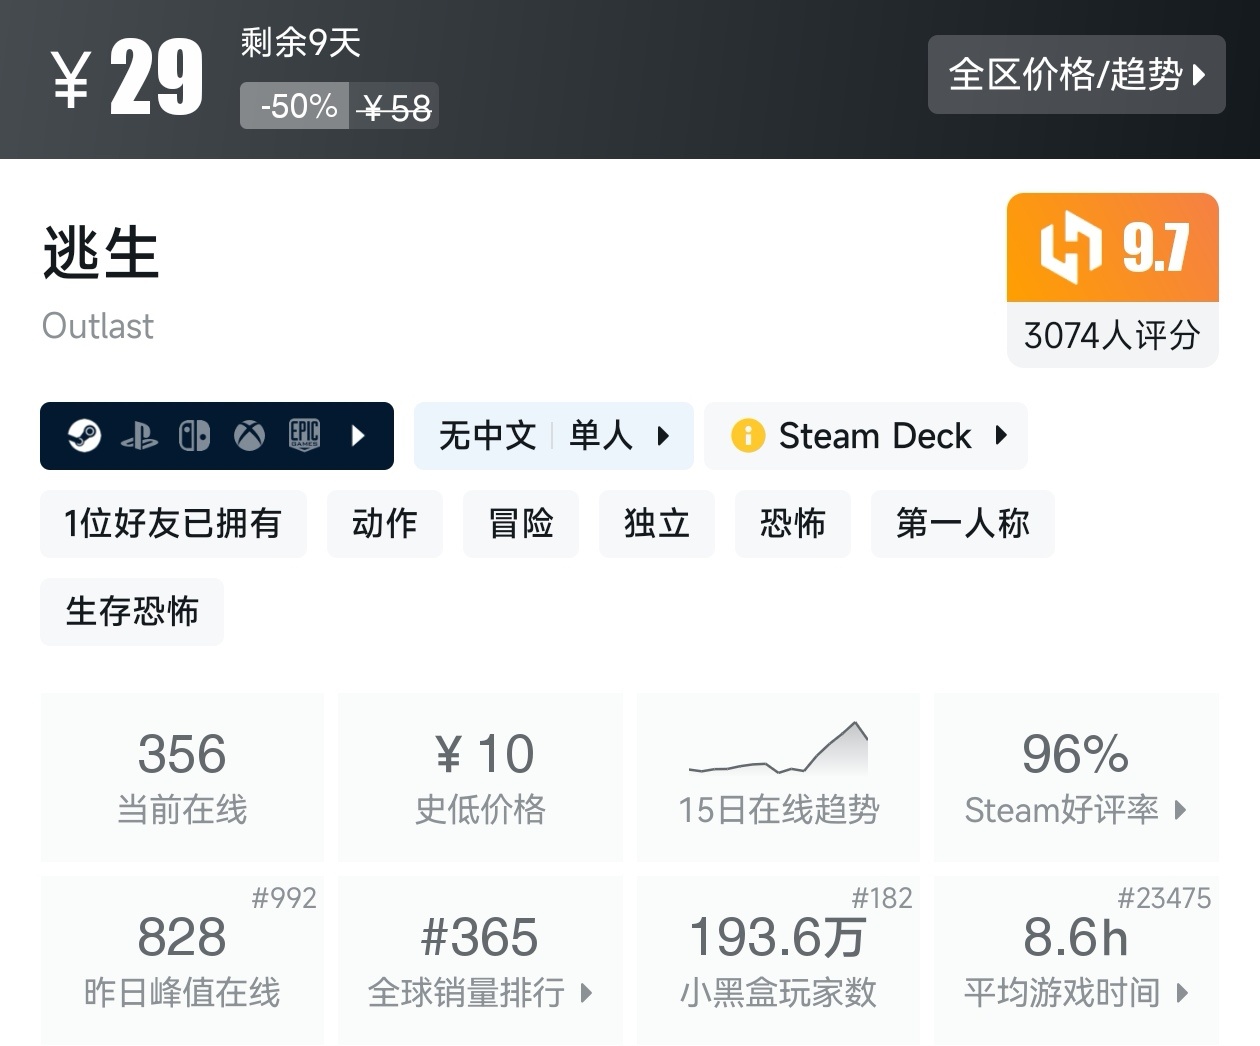Open the PlayStation platform icon
Screen dimensions: 1260x1046
coord(140,436)
